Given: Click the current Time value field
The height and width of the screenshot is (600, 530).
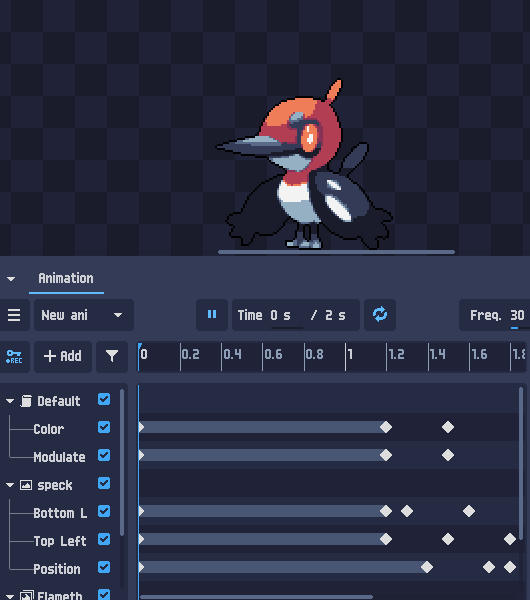Looking at the screenshot, I should tap(287, 316).
